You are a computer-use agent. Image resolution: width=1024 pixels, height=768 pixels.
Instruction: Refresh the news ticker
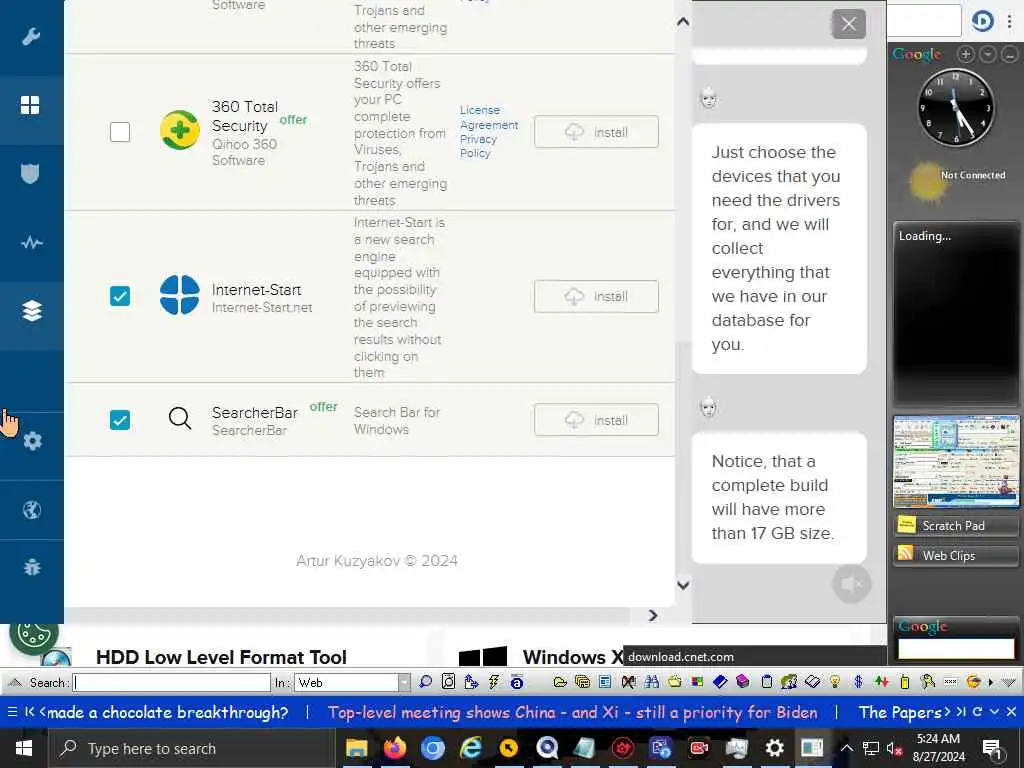[978, 711]
